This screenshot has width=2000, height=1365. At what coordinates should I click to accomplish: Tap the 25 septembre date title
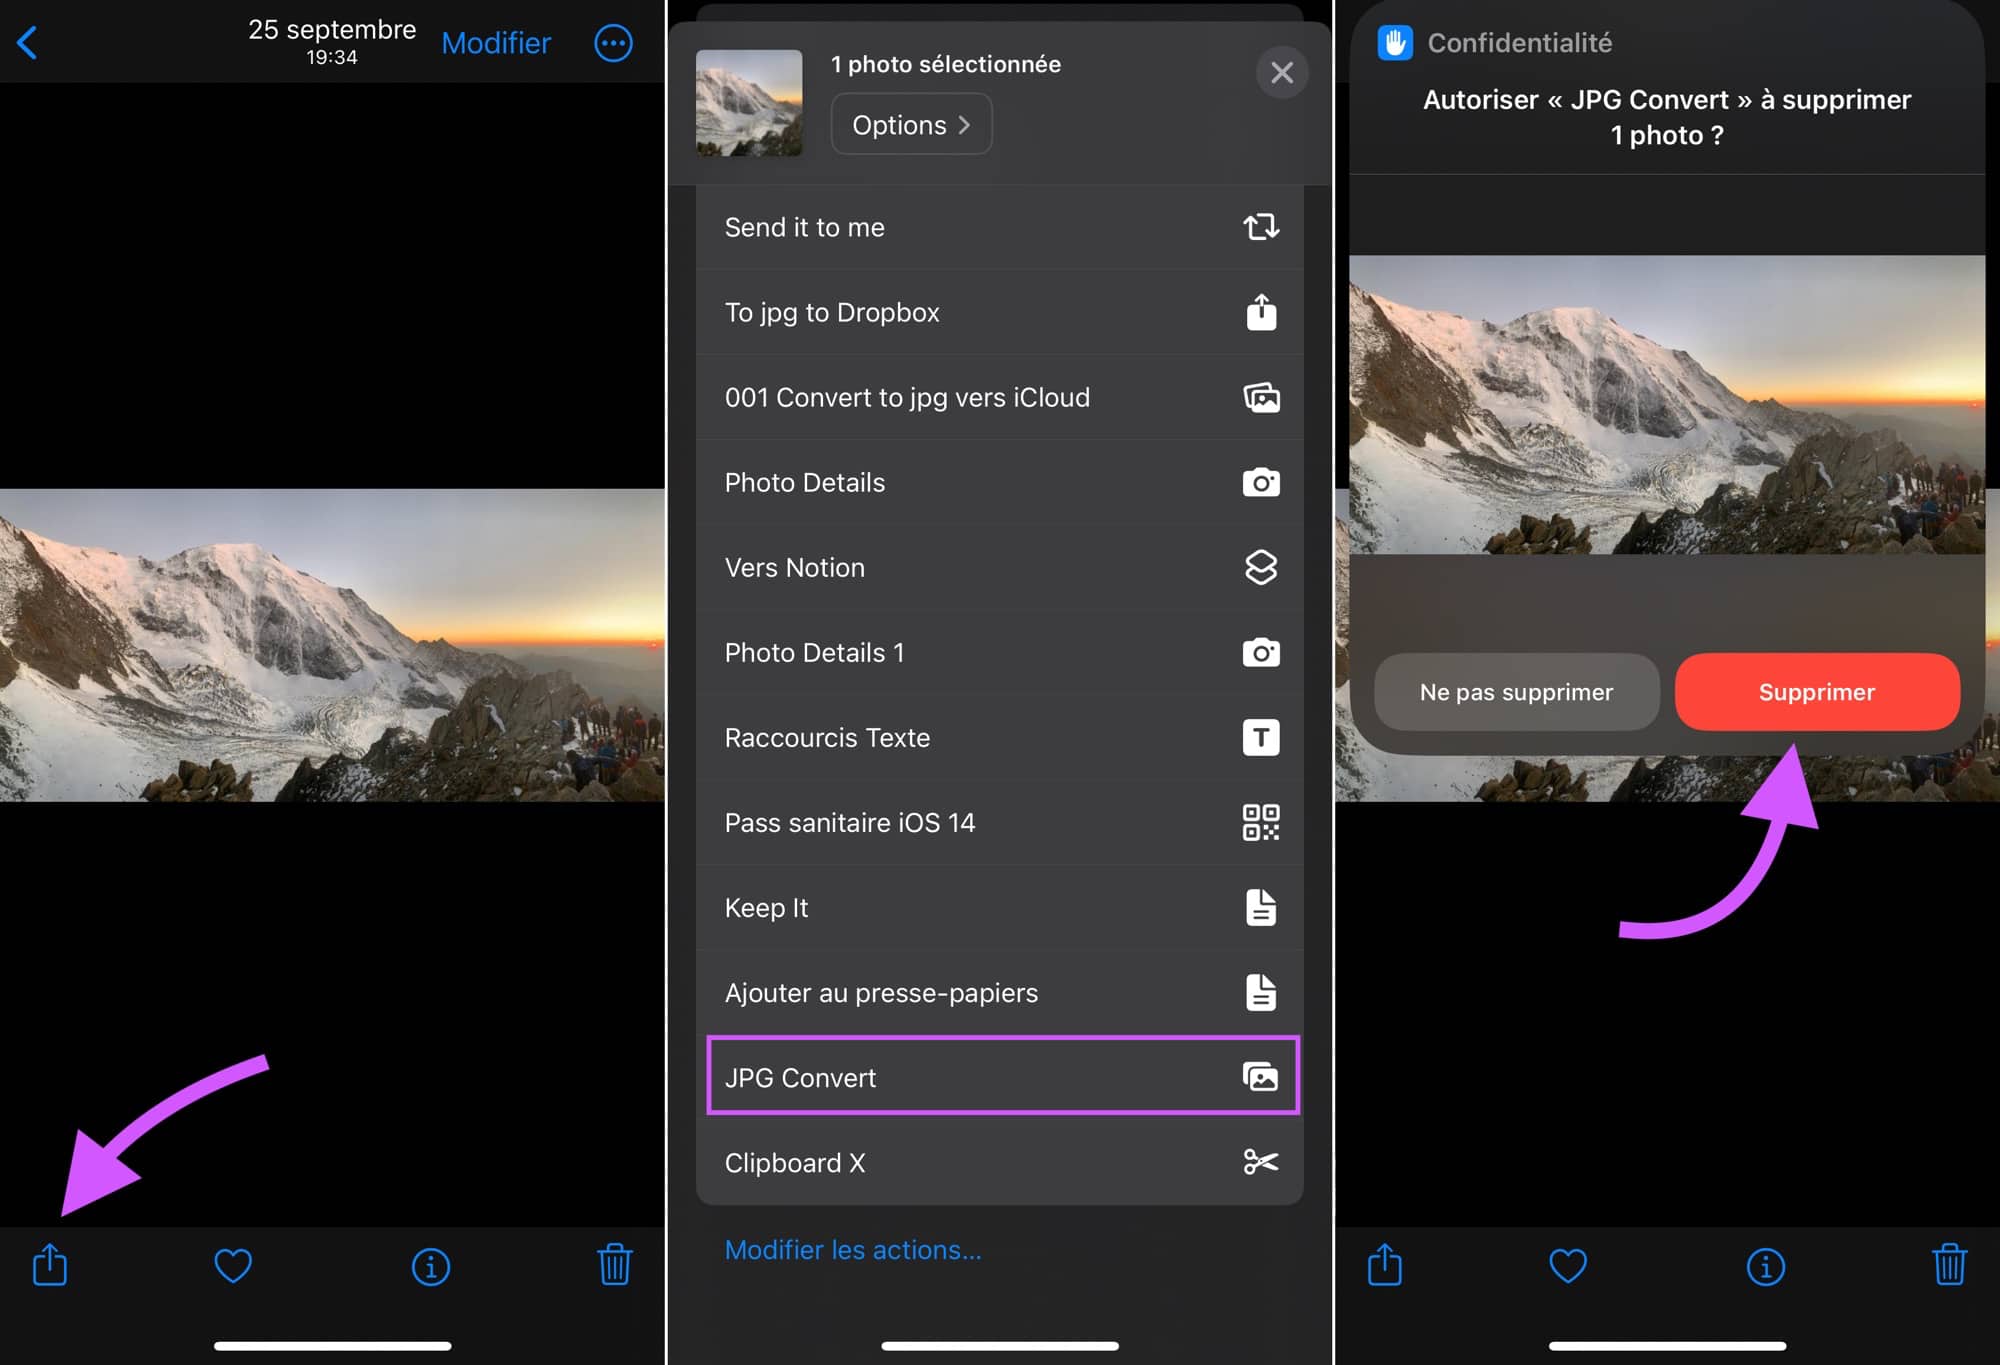coord(332,30)
